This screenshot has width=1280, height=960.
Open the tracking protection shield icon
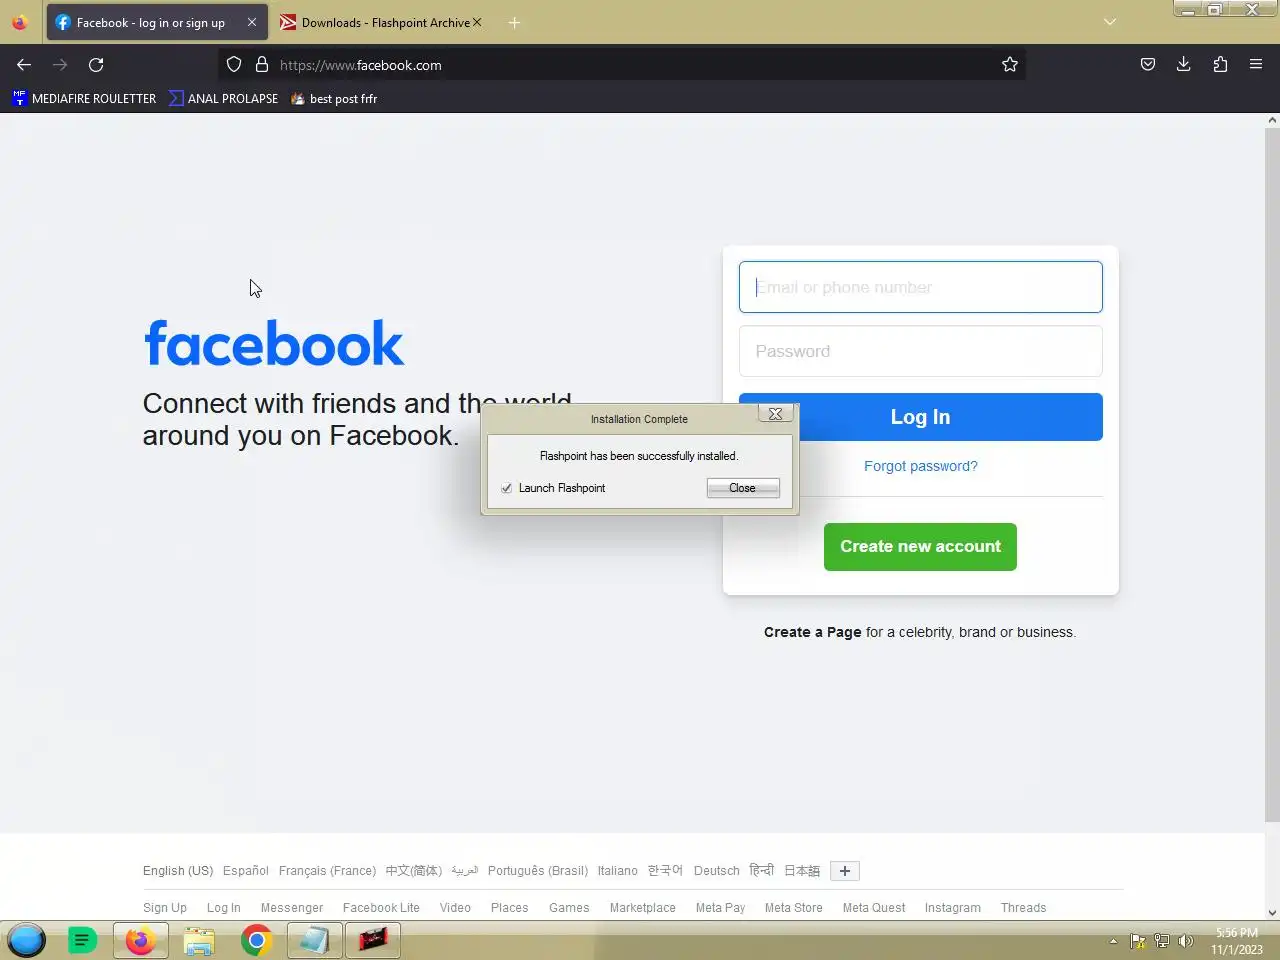[234, 64]
